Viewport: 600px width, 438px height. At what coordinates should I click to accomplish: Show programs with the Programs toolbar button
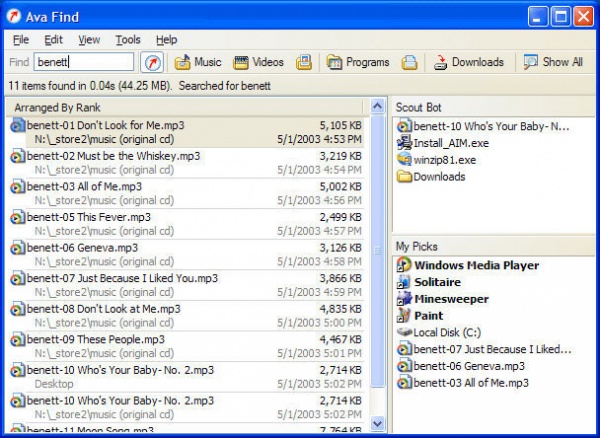[358, 62]
